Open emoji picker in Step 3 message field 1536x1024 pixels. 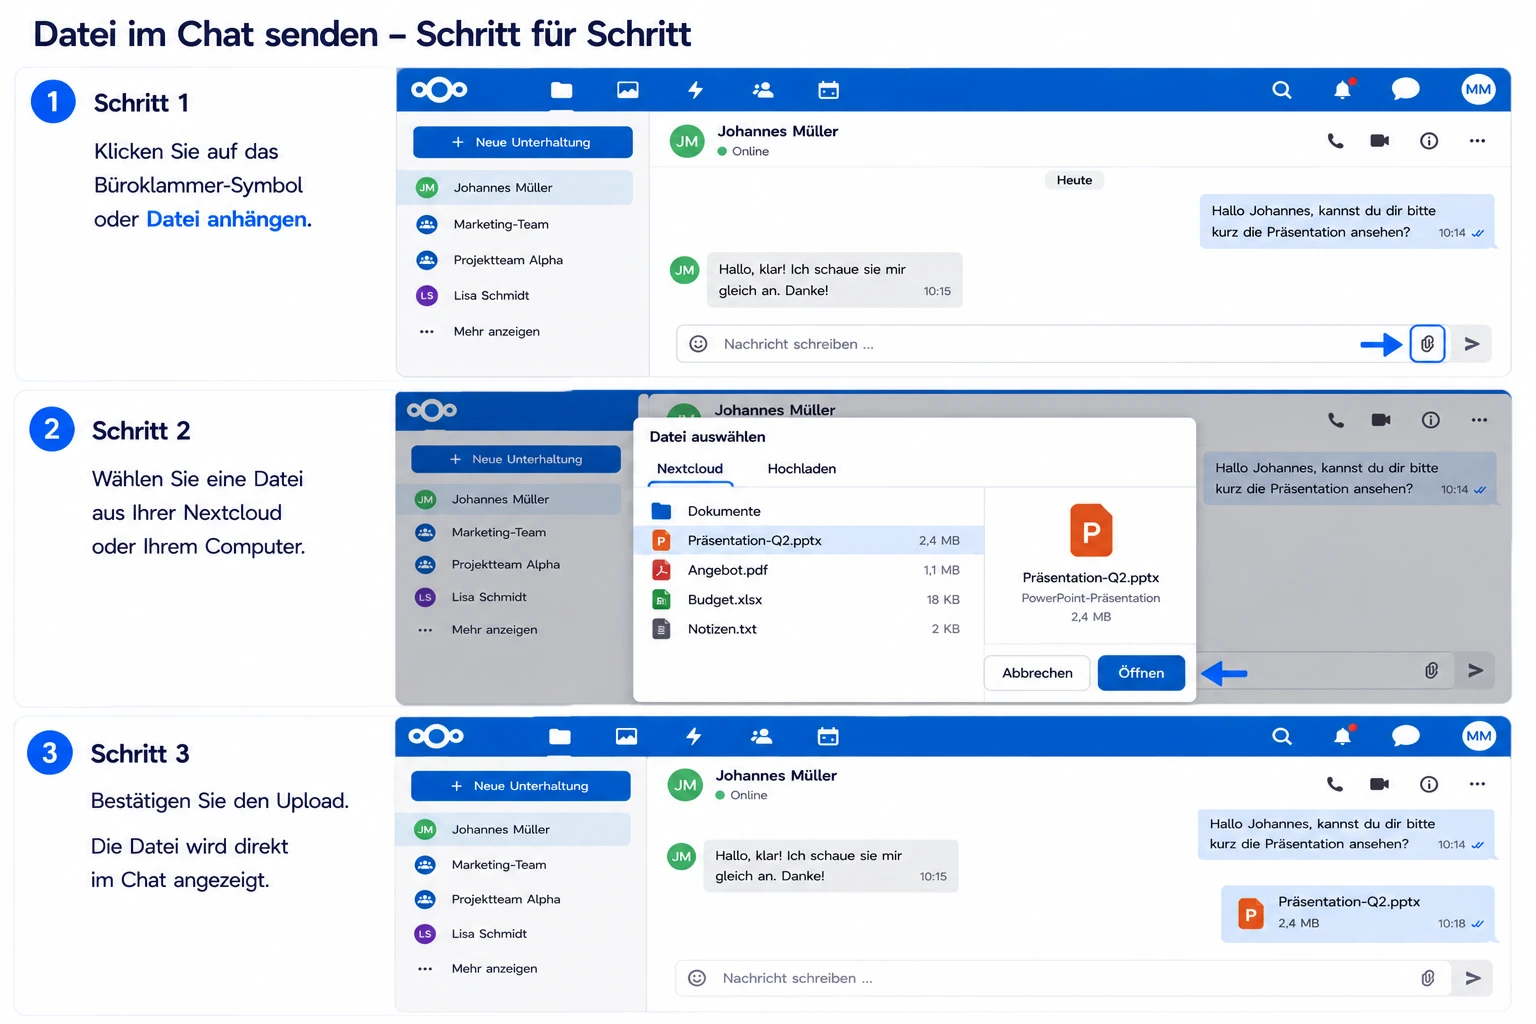[x=698, y=978]
